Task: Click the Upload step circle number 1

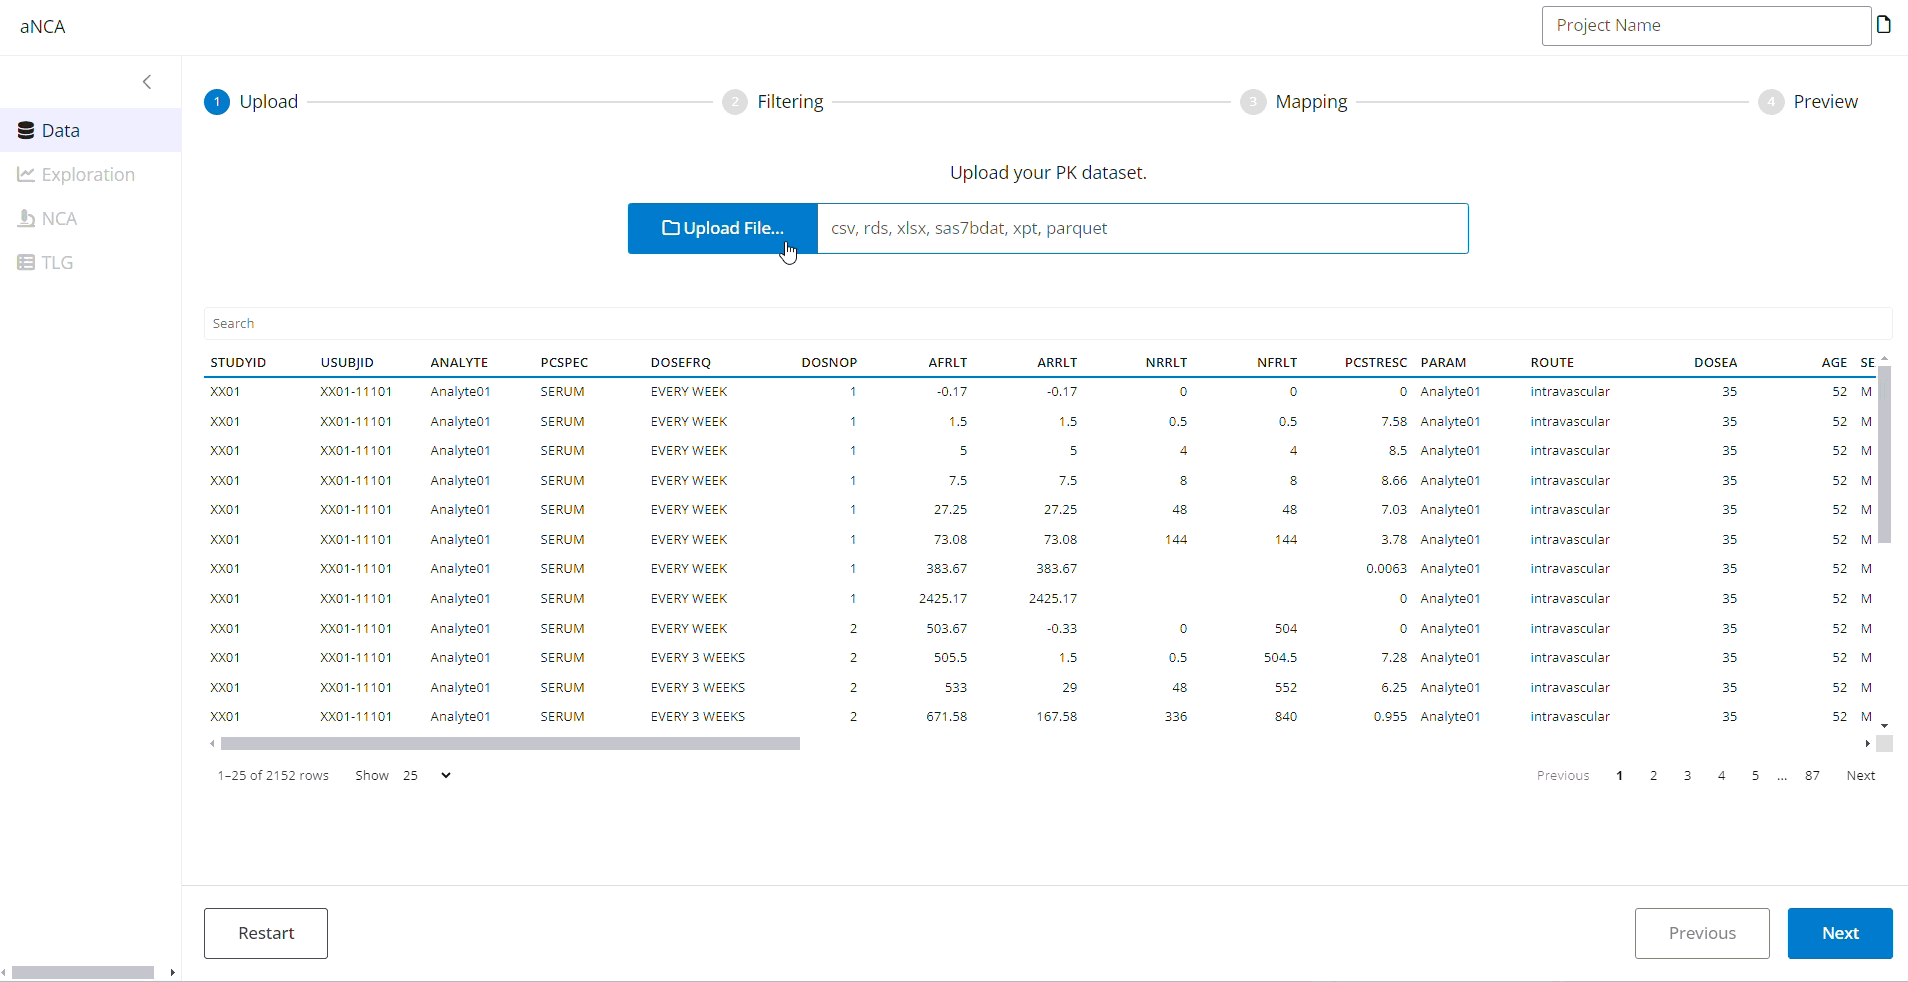Action: 217,102
